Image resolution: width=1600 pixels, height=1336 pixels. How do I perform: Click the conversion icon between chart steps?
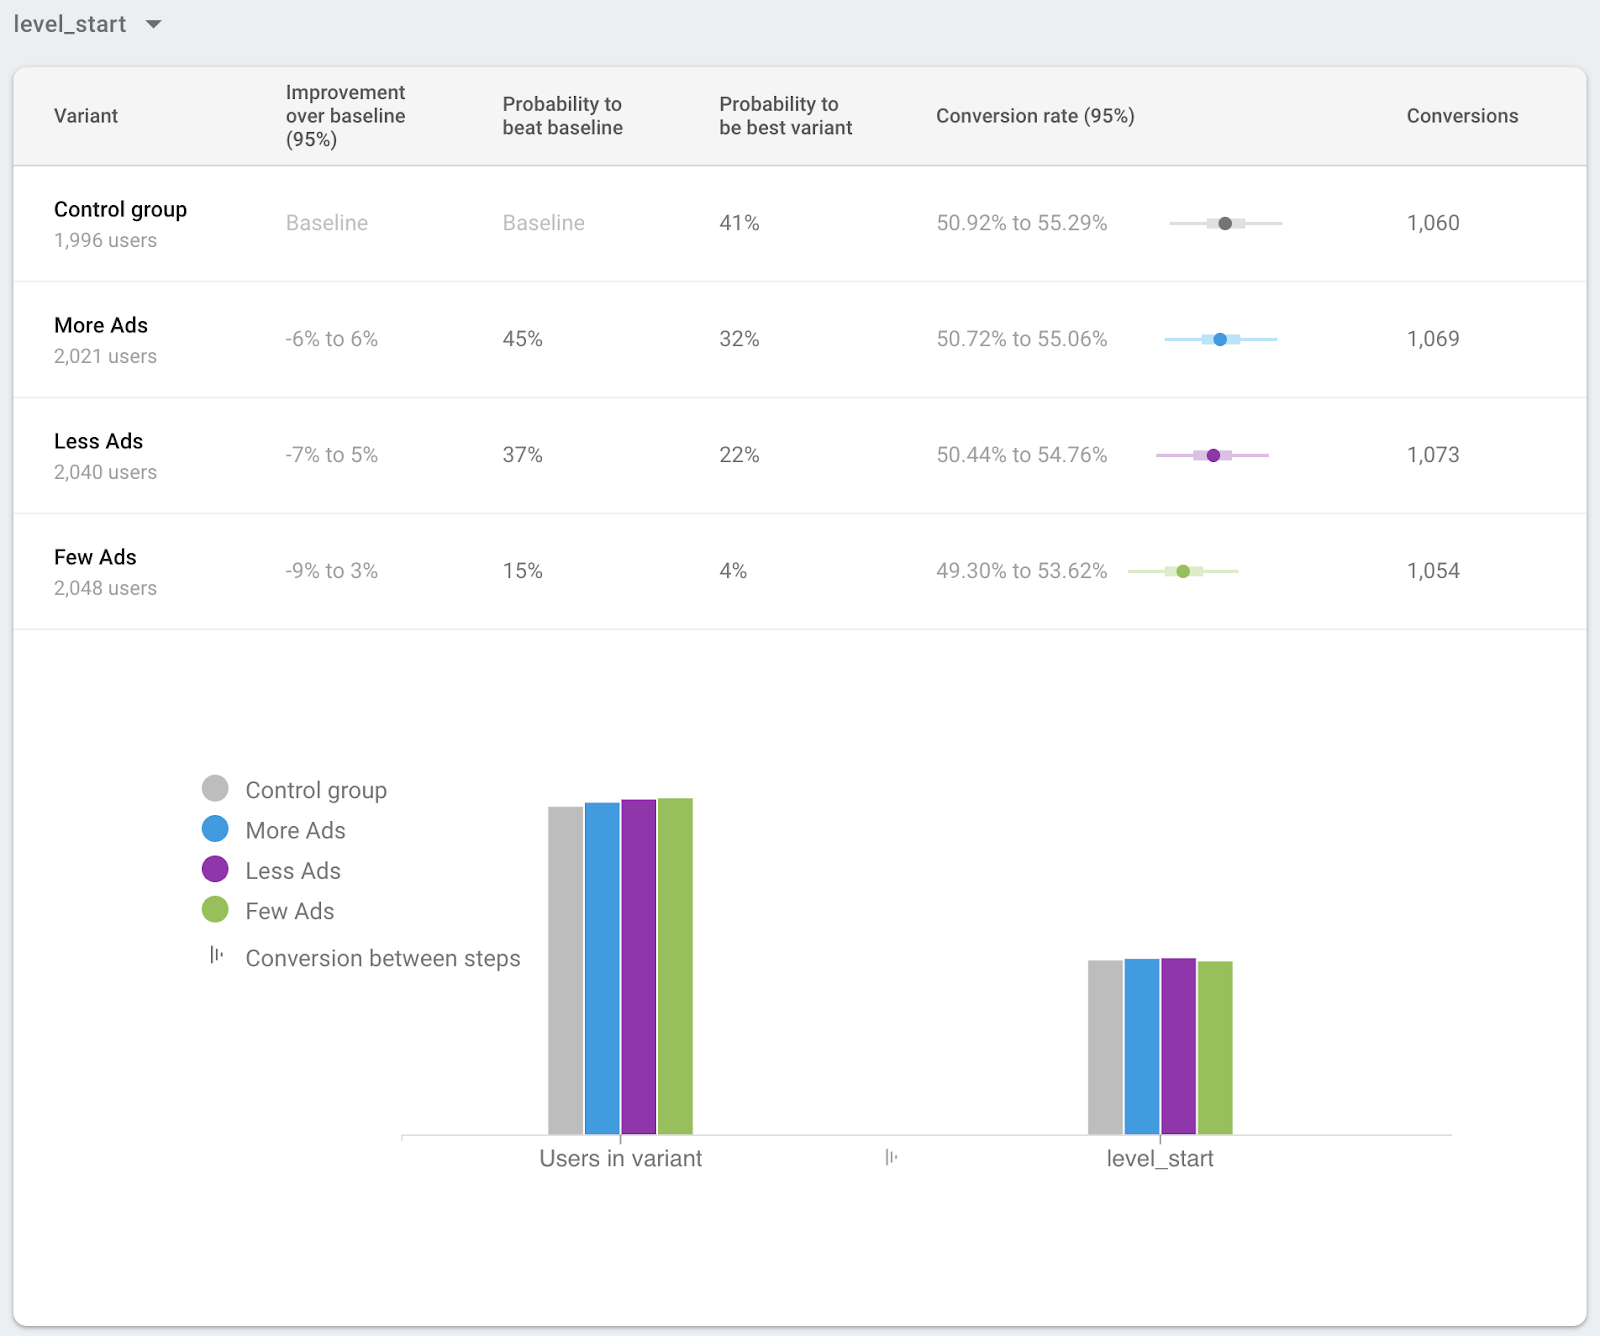coord(891,1158)
